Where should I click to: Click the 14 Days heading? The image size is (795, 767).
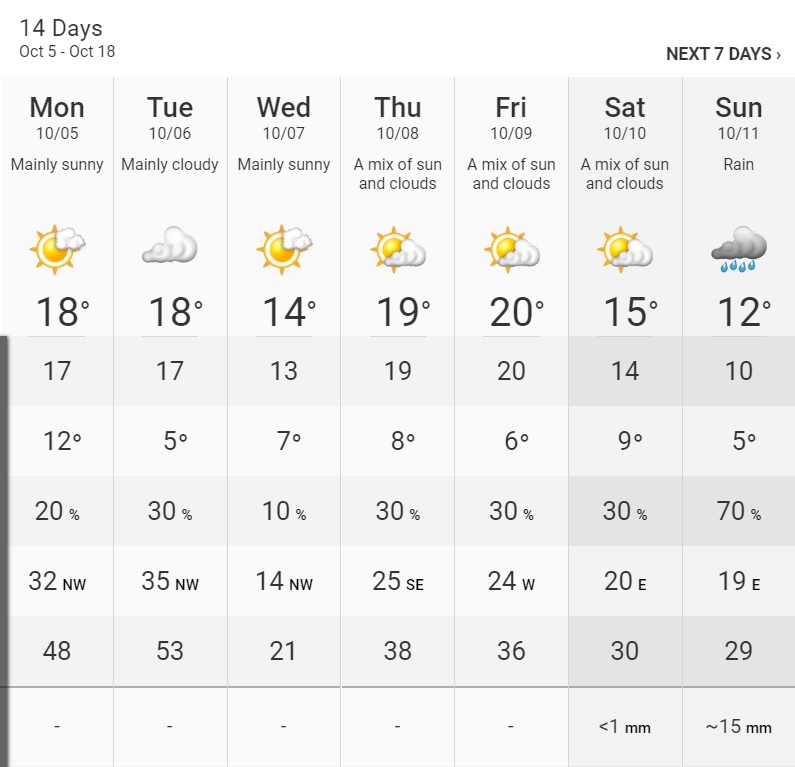pos(61,28)
